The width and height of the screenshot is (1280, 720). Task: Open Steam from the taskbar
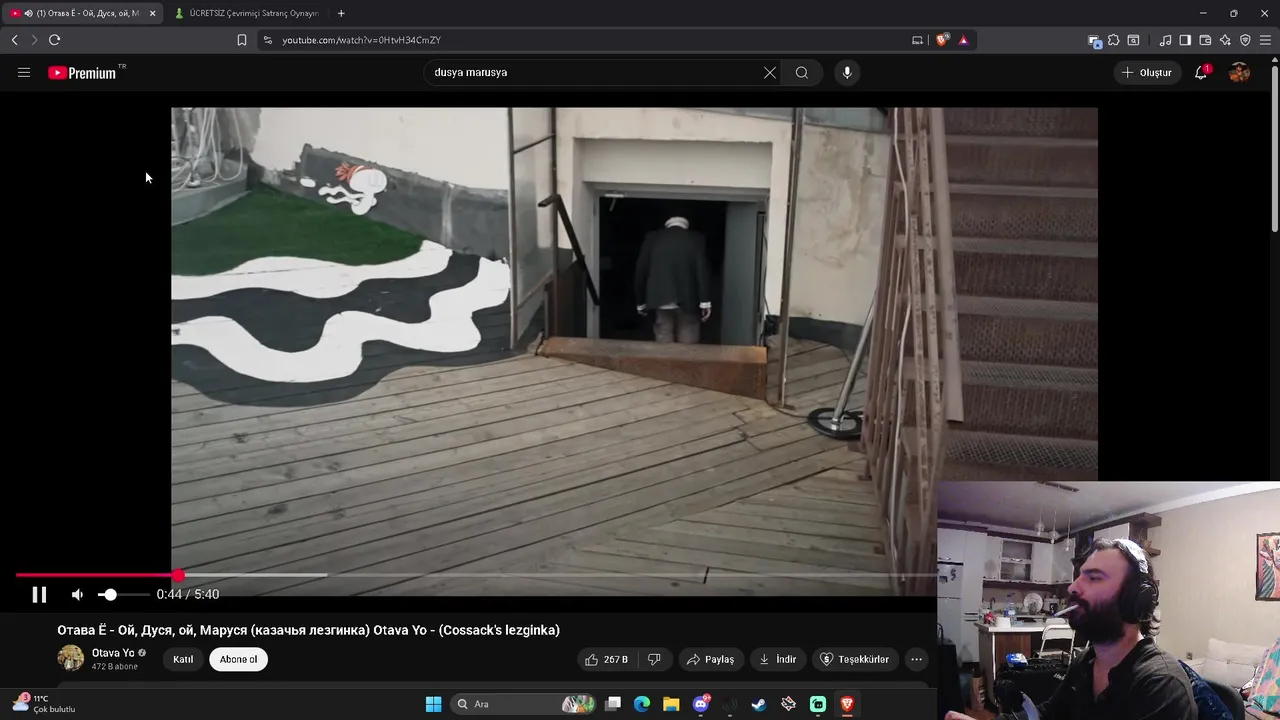759,704
